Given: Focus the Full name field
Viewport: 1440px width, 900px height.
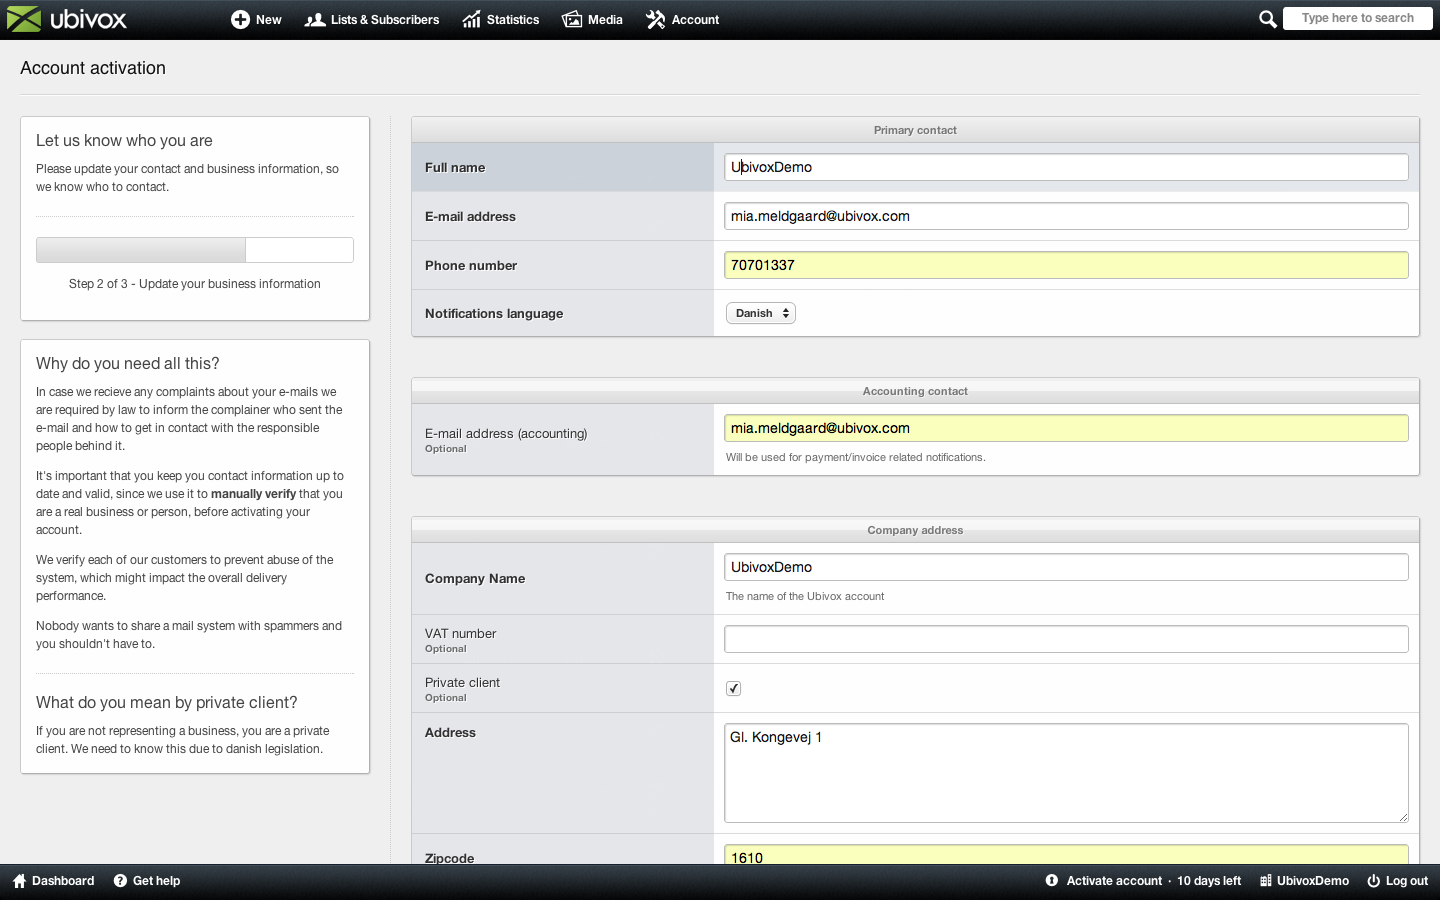Looking at the screenshot, I should pyautogui.click(x=1066, y=167).
